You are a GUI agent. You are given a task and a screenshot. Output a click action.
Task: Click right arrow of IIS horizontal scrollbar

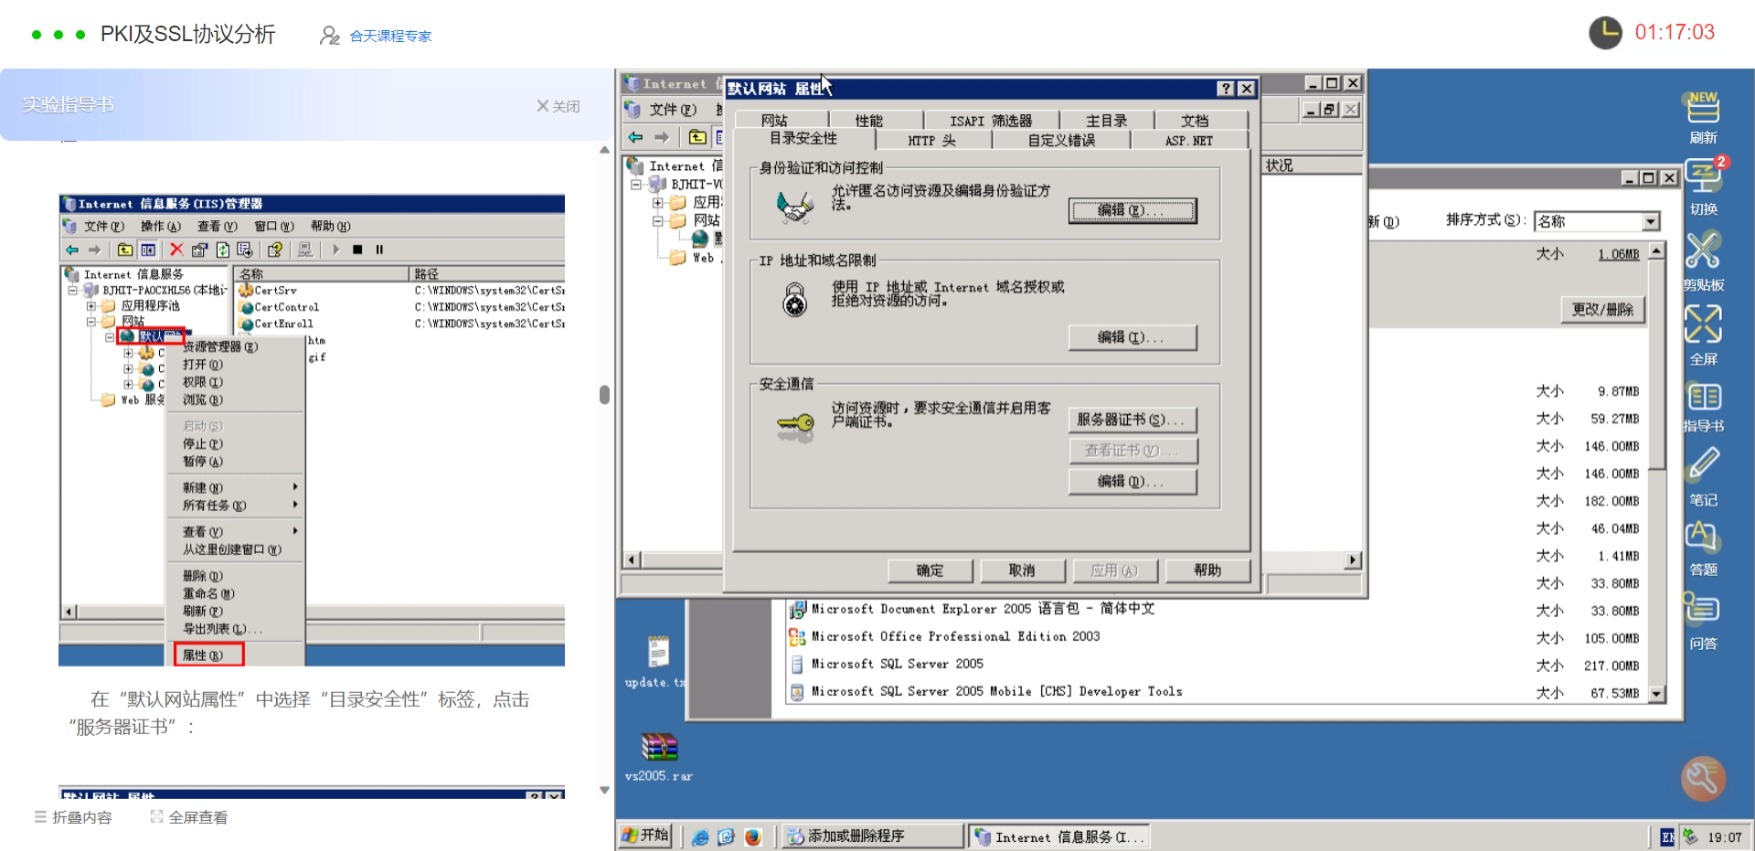[1353, 560]
